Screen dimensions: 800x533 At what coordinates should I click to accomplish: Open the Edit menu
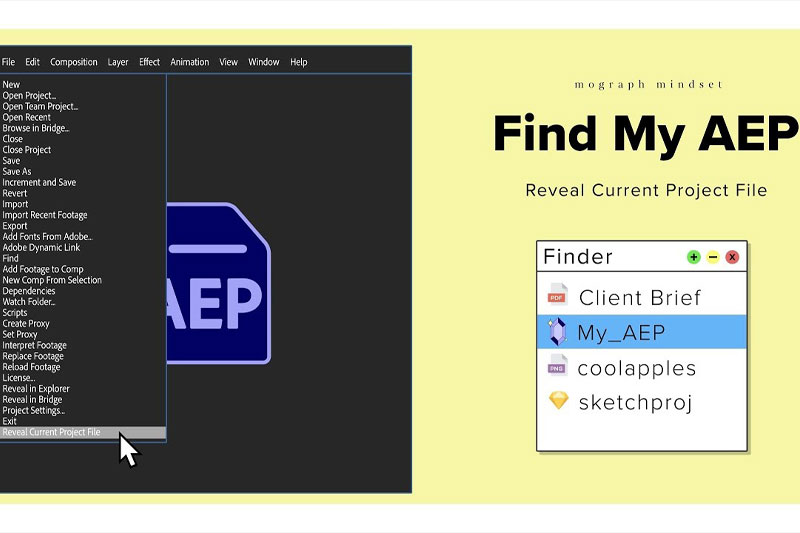pos(32,62)
